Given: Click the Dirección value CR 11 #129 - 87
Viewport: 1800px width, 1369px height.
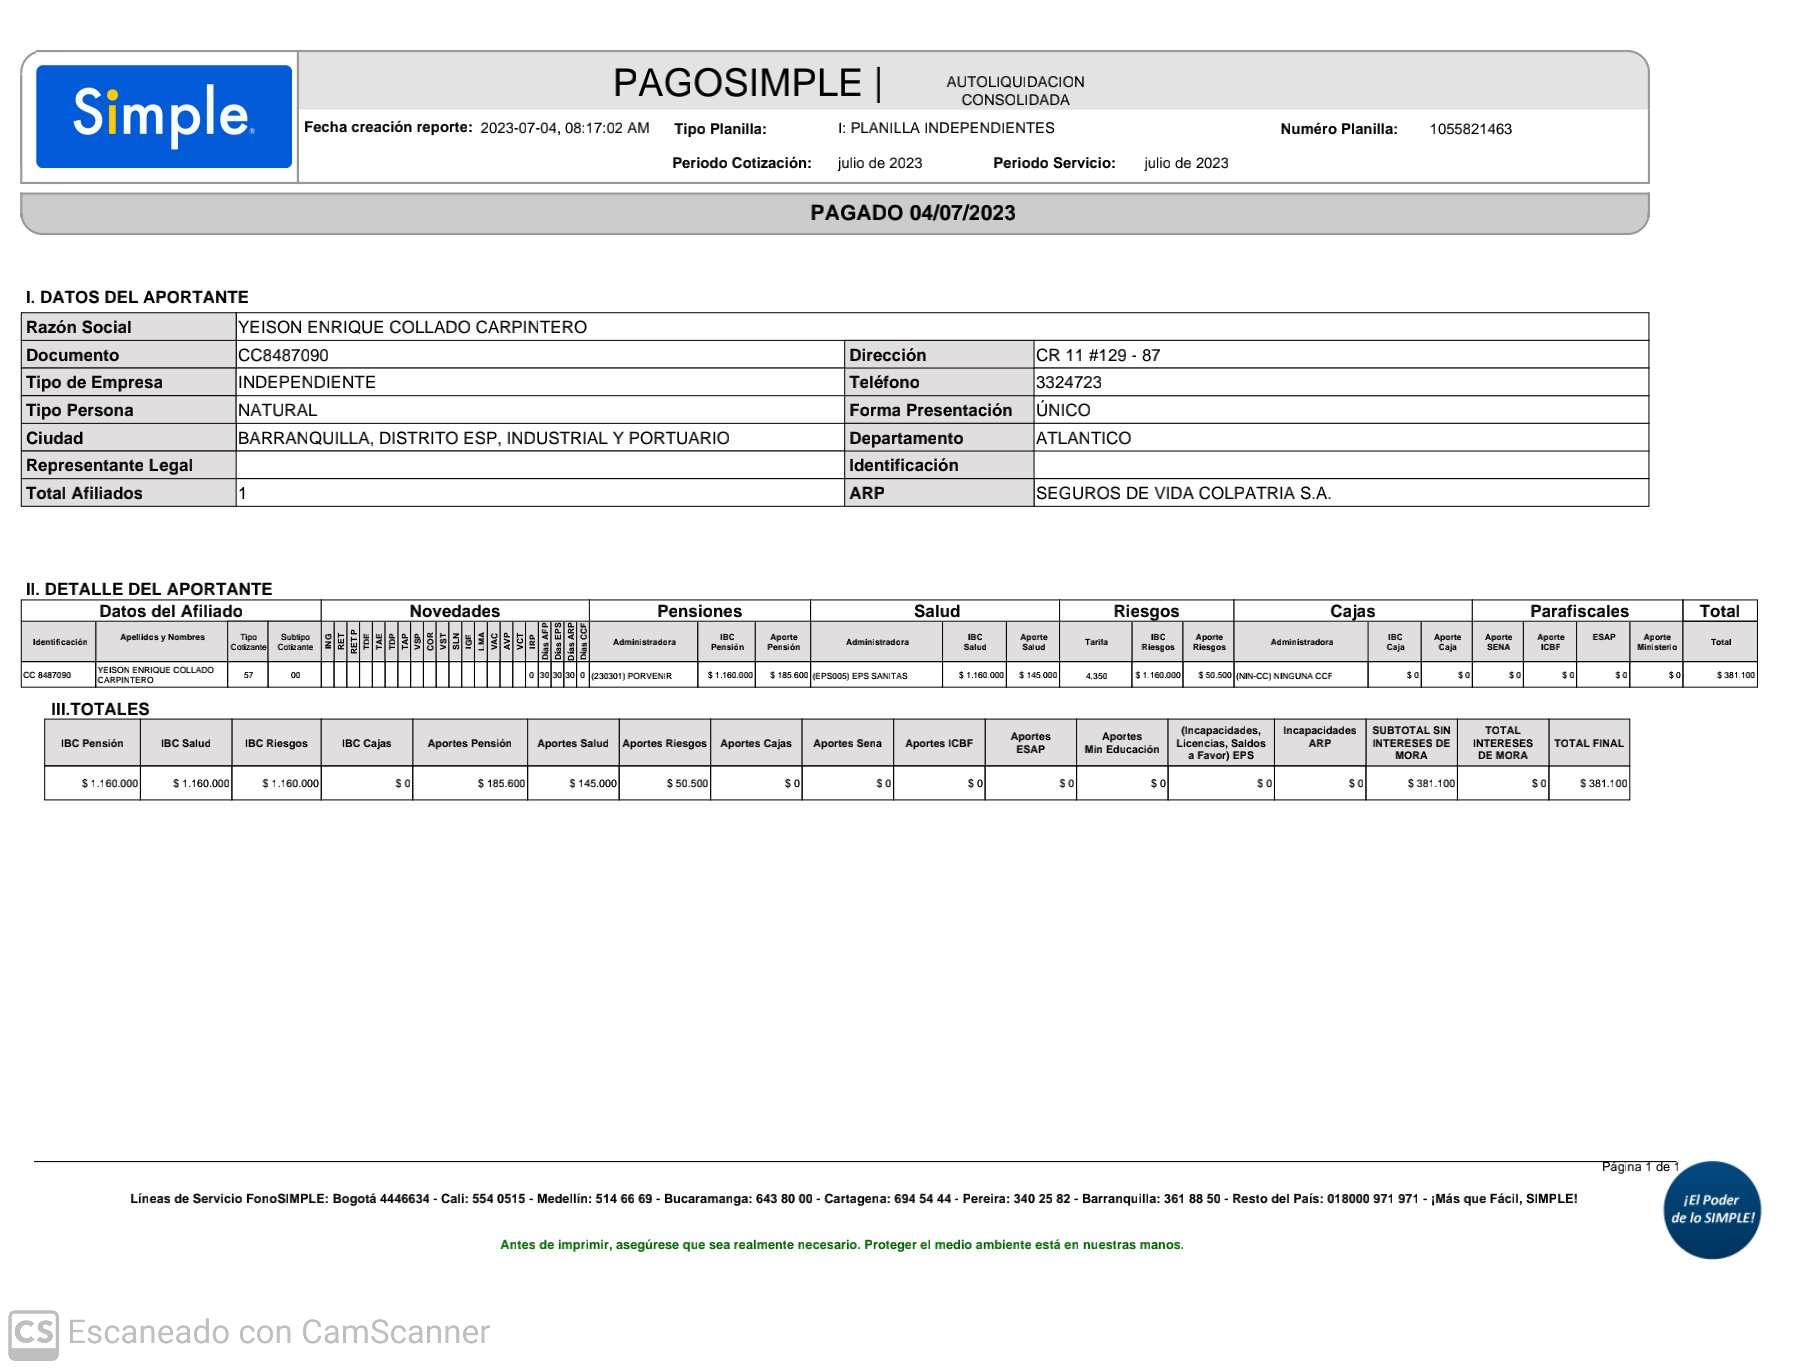Looking at the screenshot, I should coord(1097,355).
